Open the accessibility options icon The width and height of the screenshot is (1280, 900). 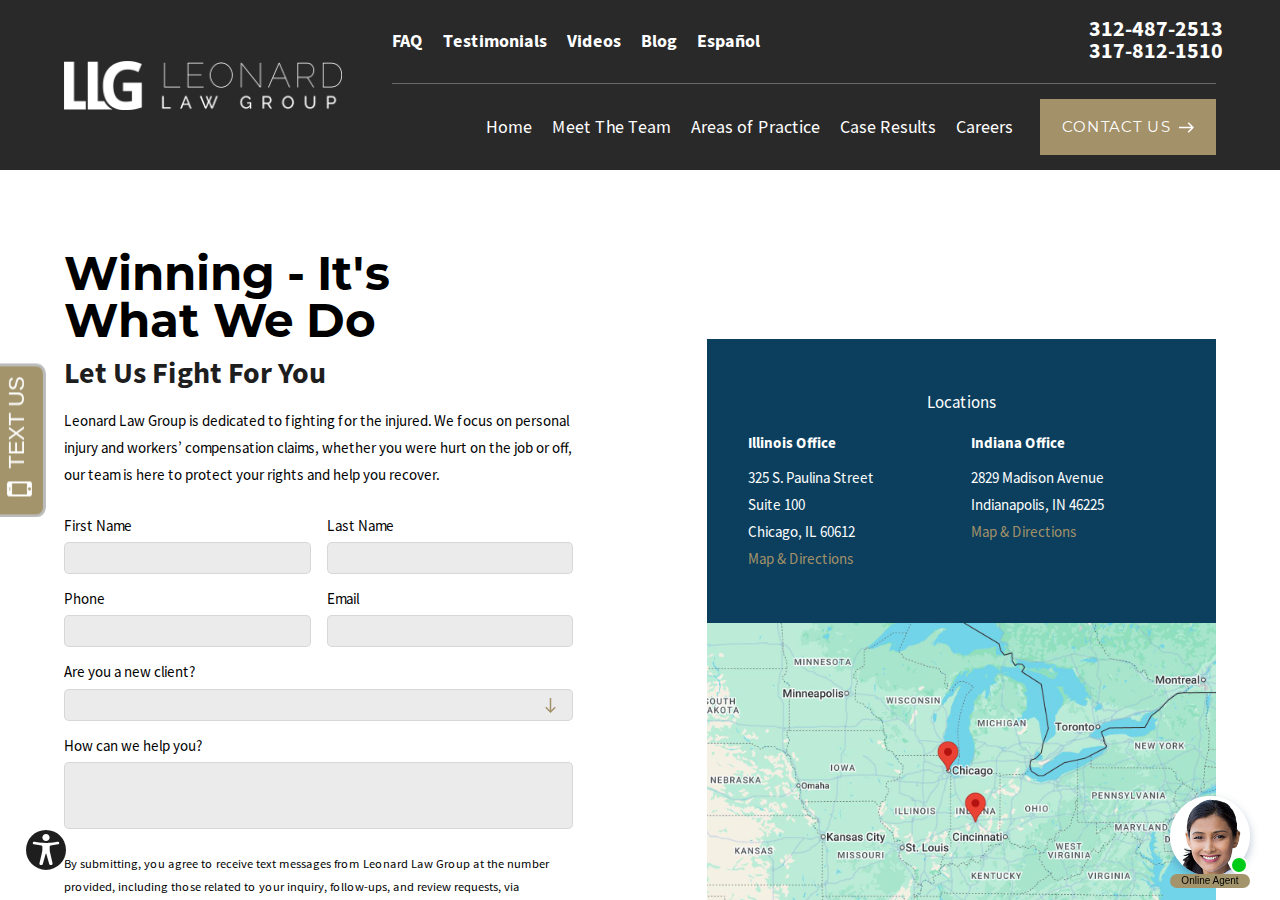pos(46,850)
